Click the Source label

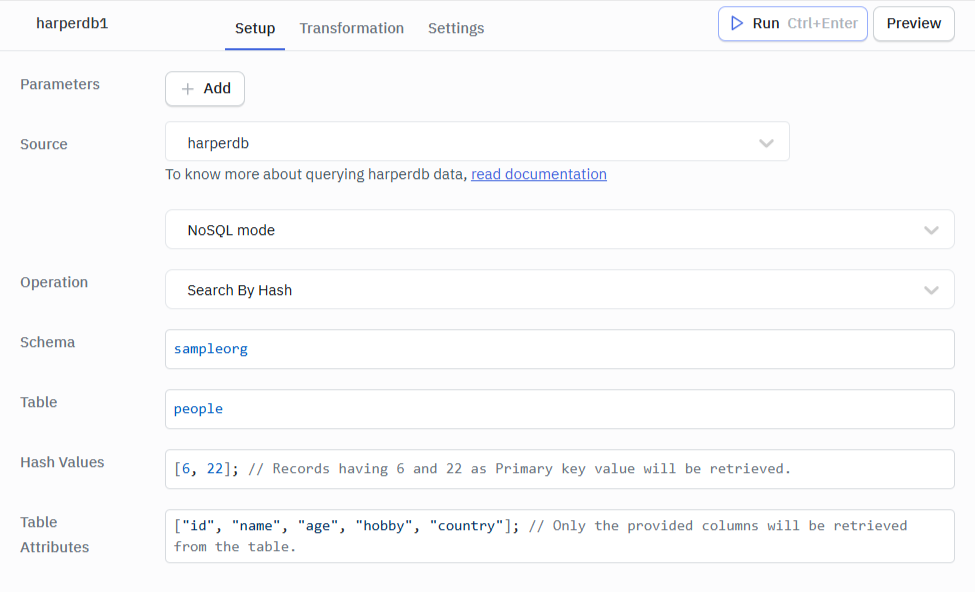[x=44, y=144]
